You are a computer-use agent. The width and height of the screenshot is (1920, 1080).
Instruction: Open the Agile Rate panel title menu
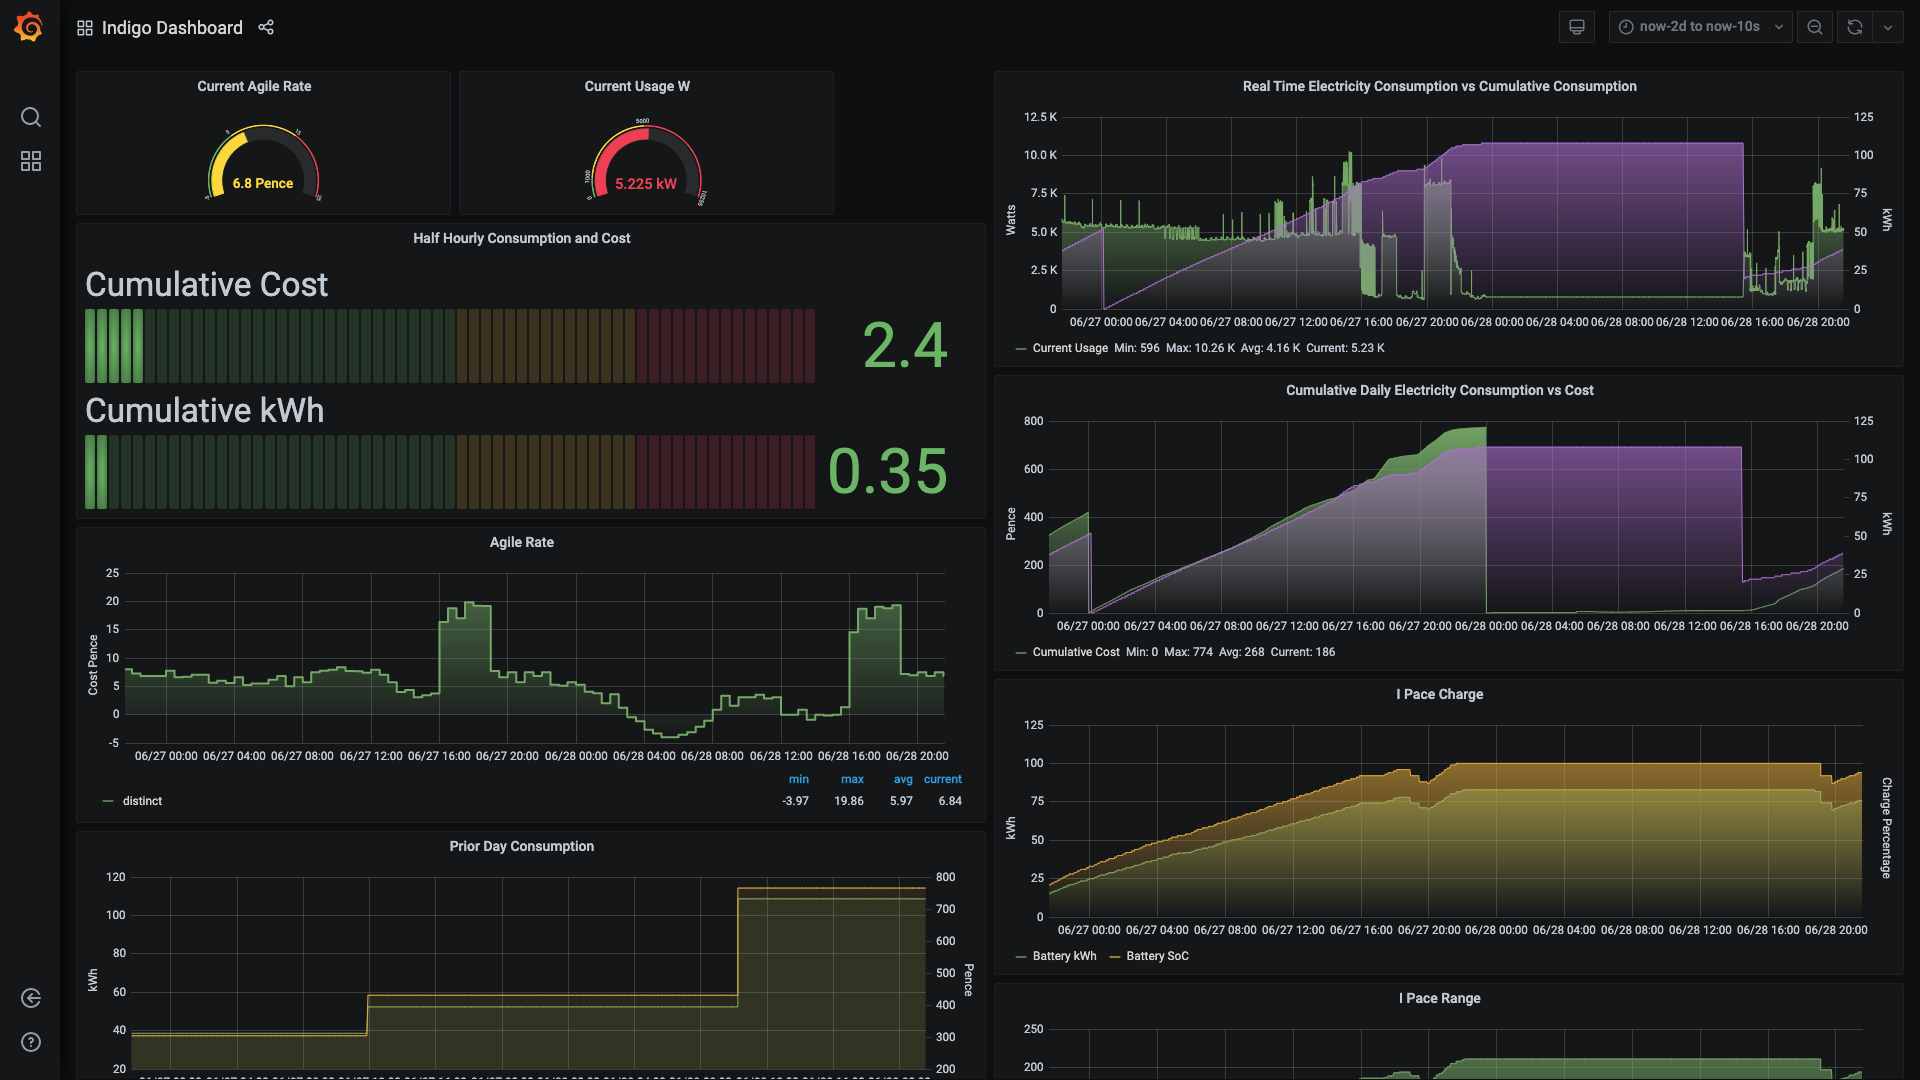pos(522,542)
